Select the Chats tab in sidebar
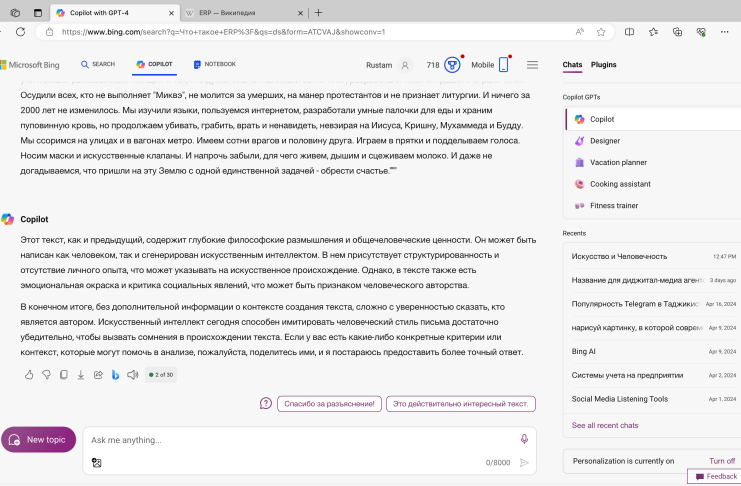This screenshot has width=741, height=486. pos(572,65)
